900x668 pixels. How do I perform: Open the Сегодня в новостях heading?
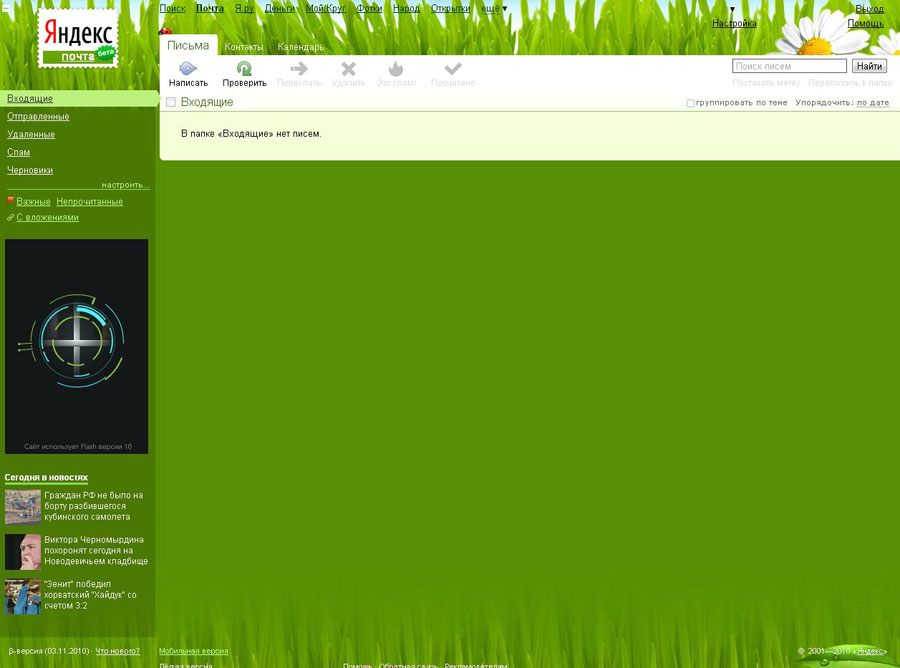(x=46, y=477)
